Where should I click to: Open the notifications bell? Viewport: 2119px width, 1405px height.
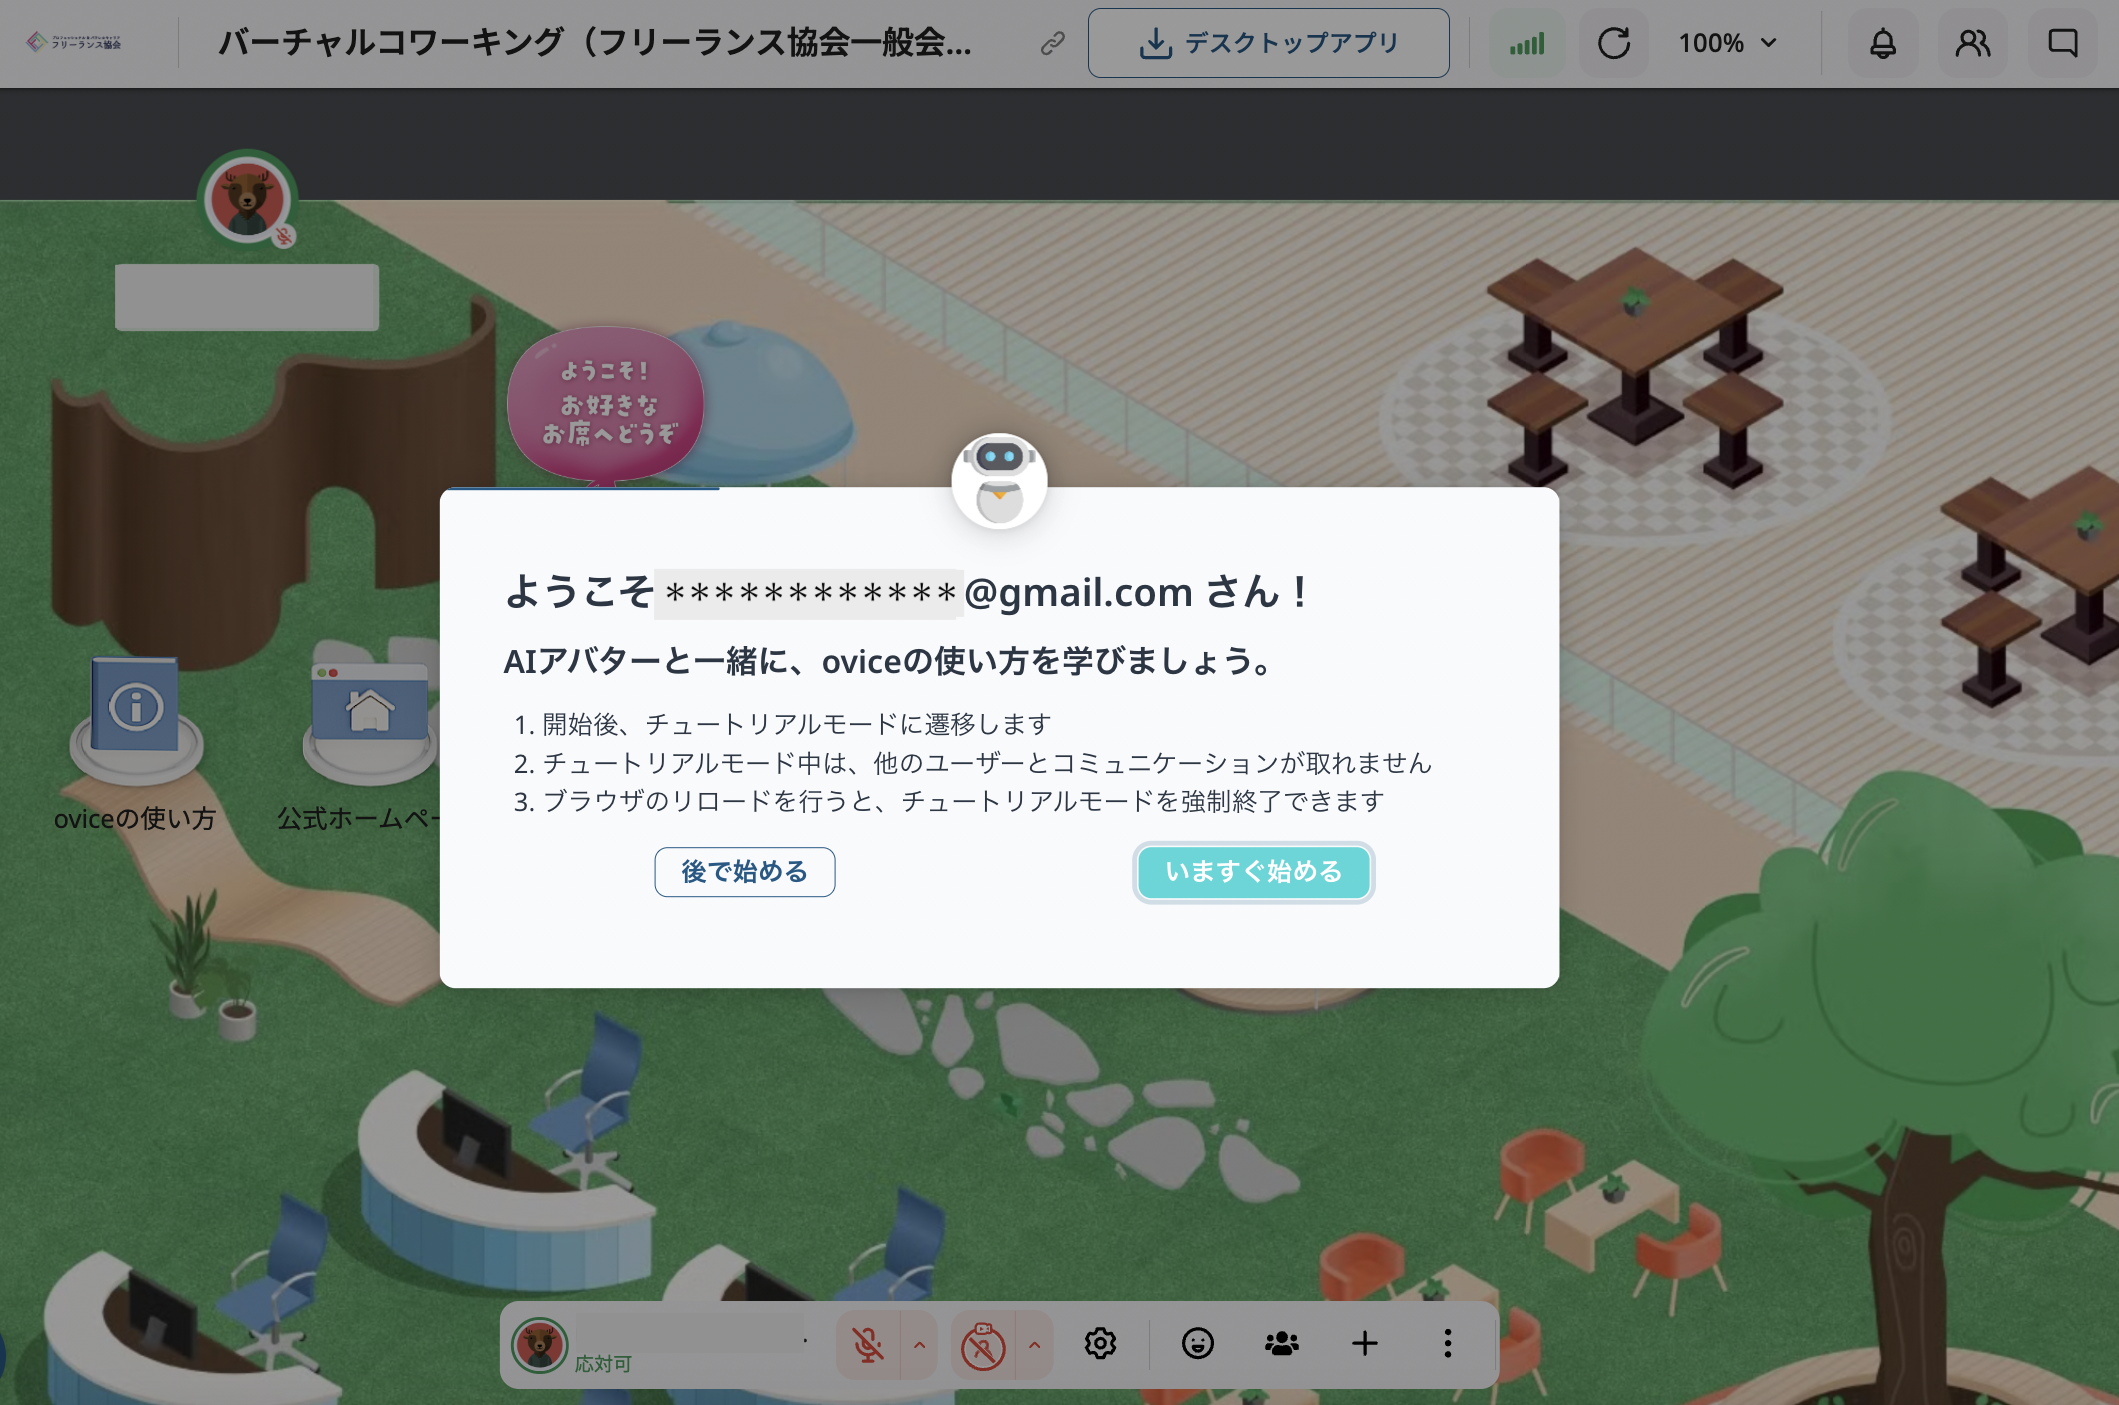click(x=1883, y=43)
